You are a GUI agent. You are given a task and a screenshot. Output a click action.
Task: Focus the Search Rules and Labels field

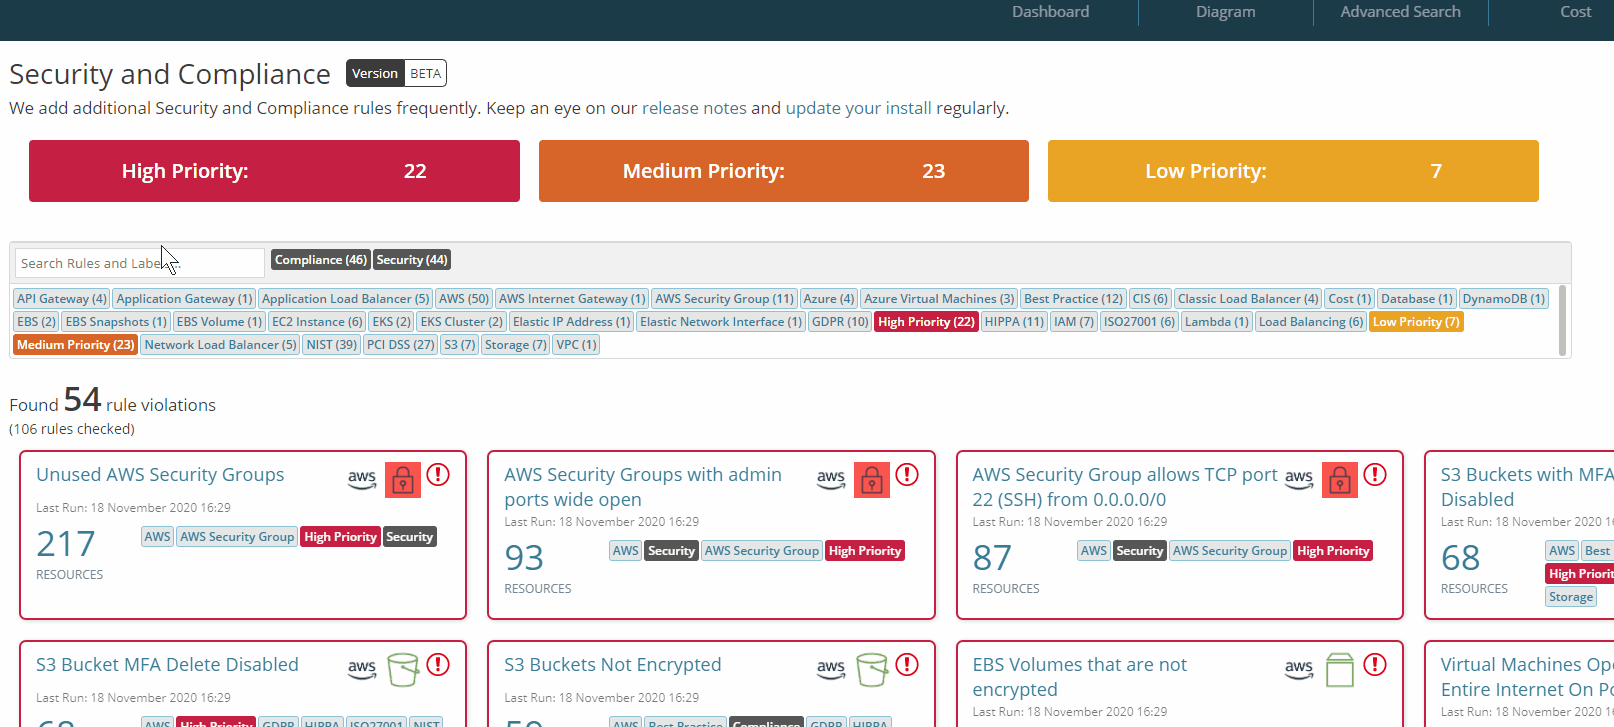tap(140, 263)
